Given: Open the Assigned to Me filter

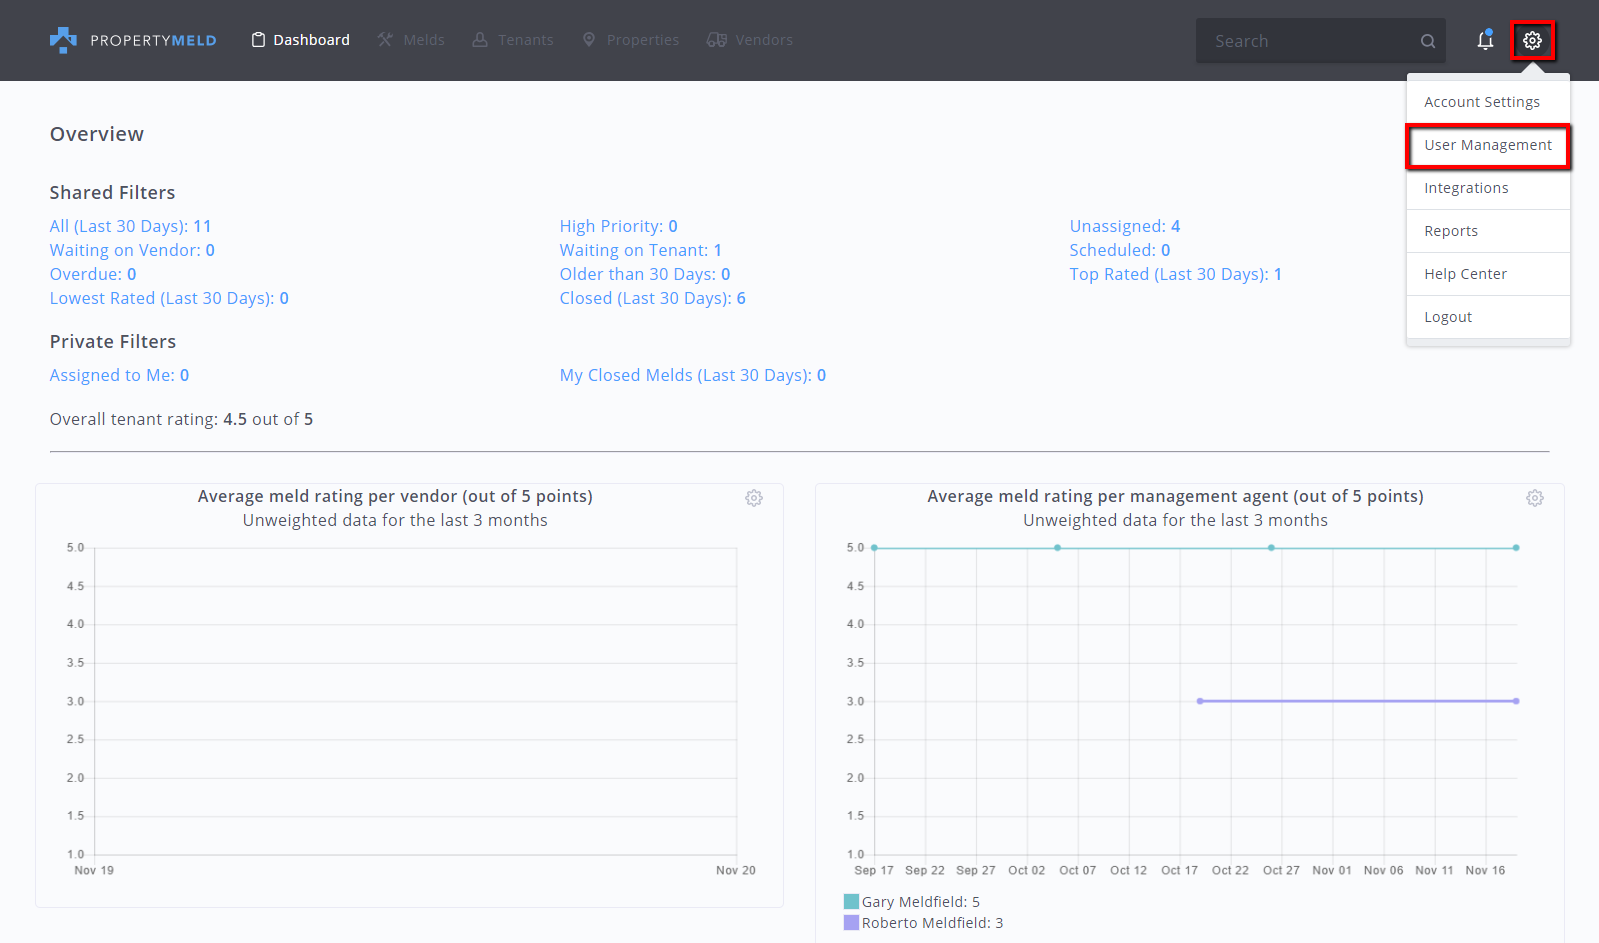Looking at the screenshot, I should [x=119, y=375].
